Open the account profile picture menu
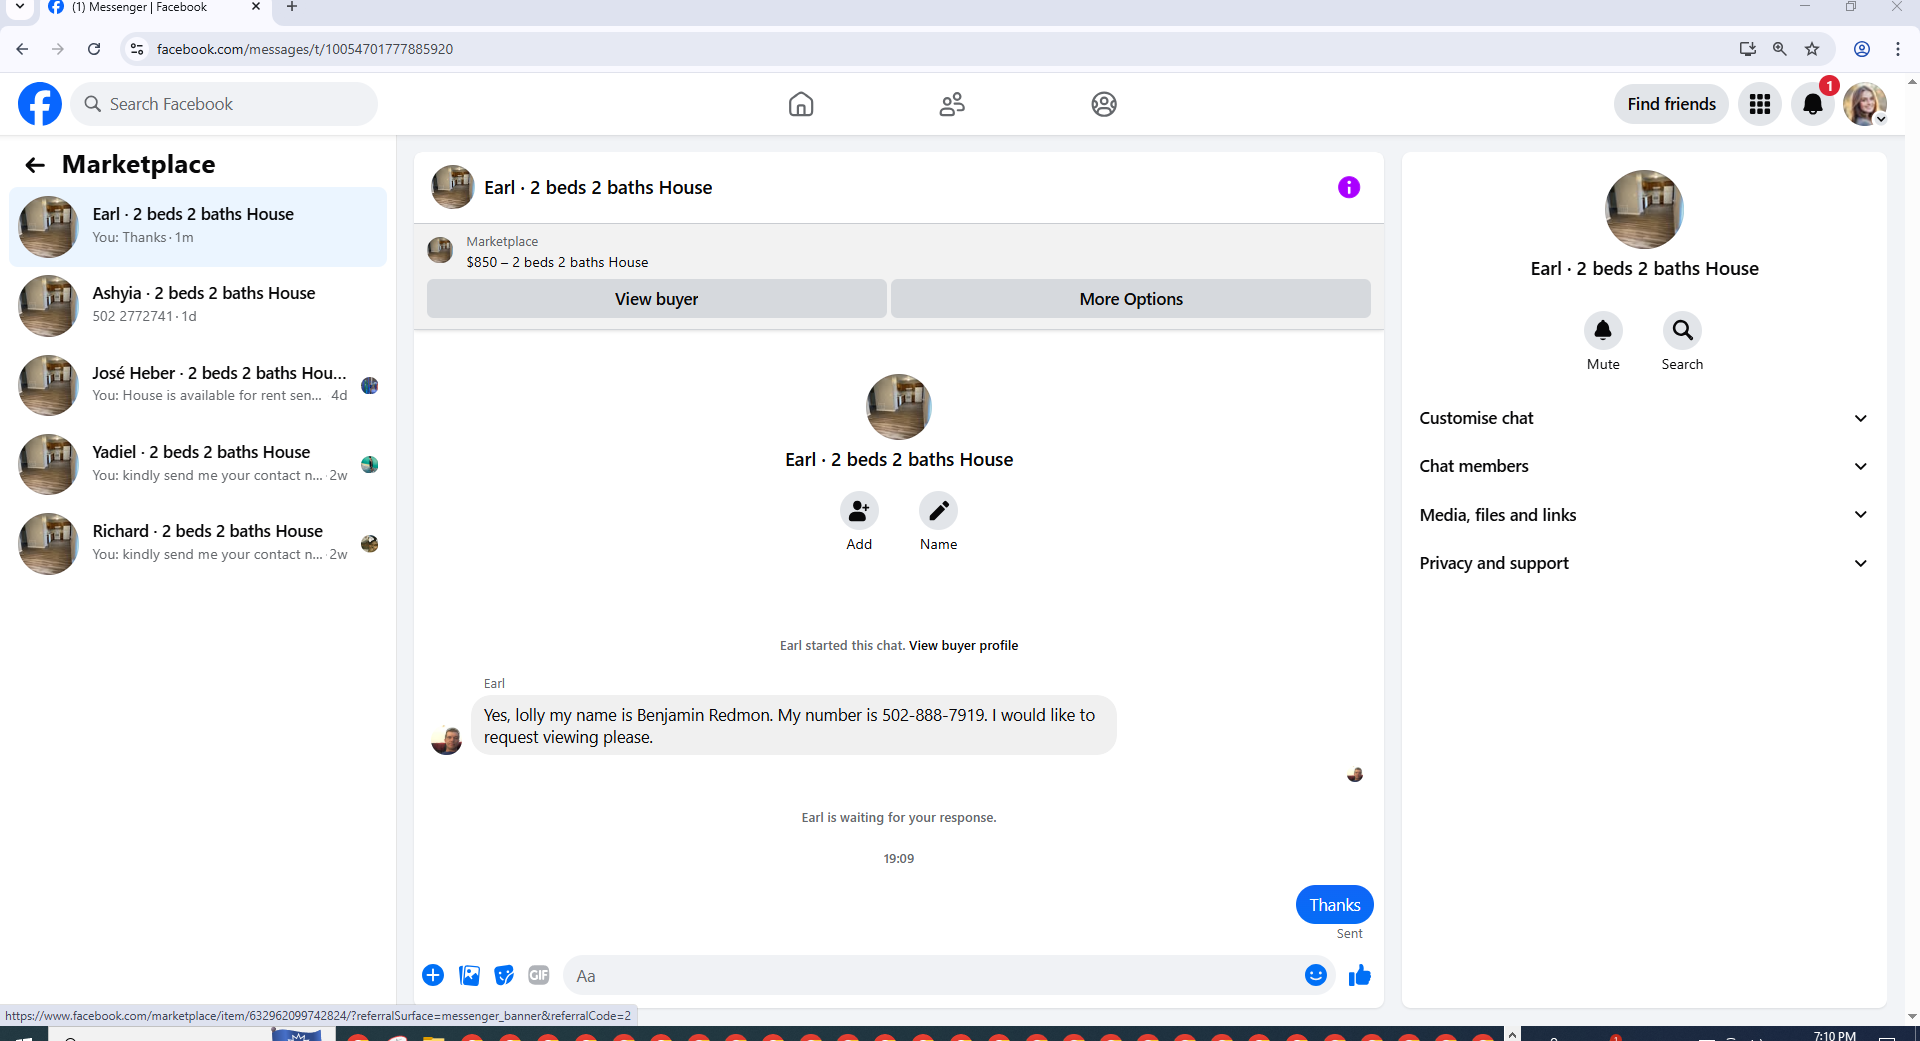This screenshot has width=1920, height=1041. pyautogui.click(x=1865, y=104)
